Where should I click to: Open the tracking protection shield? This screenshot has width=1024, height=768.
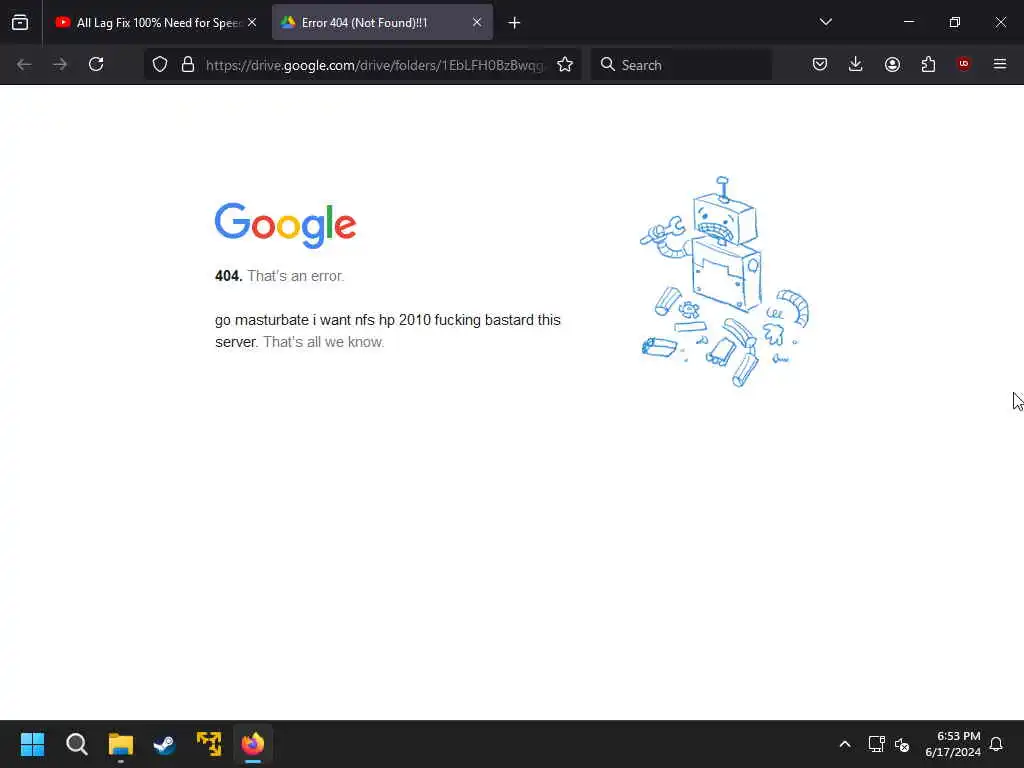pos(160,64)
